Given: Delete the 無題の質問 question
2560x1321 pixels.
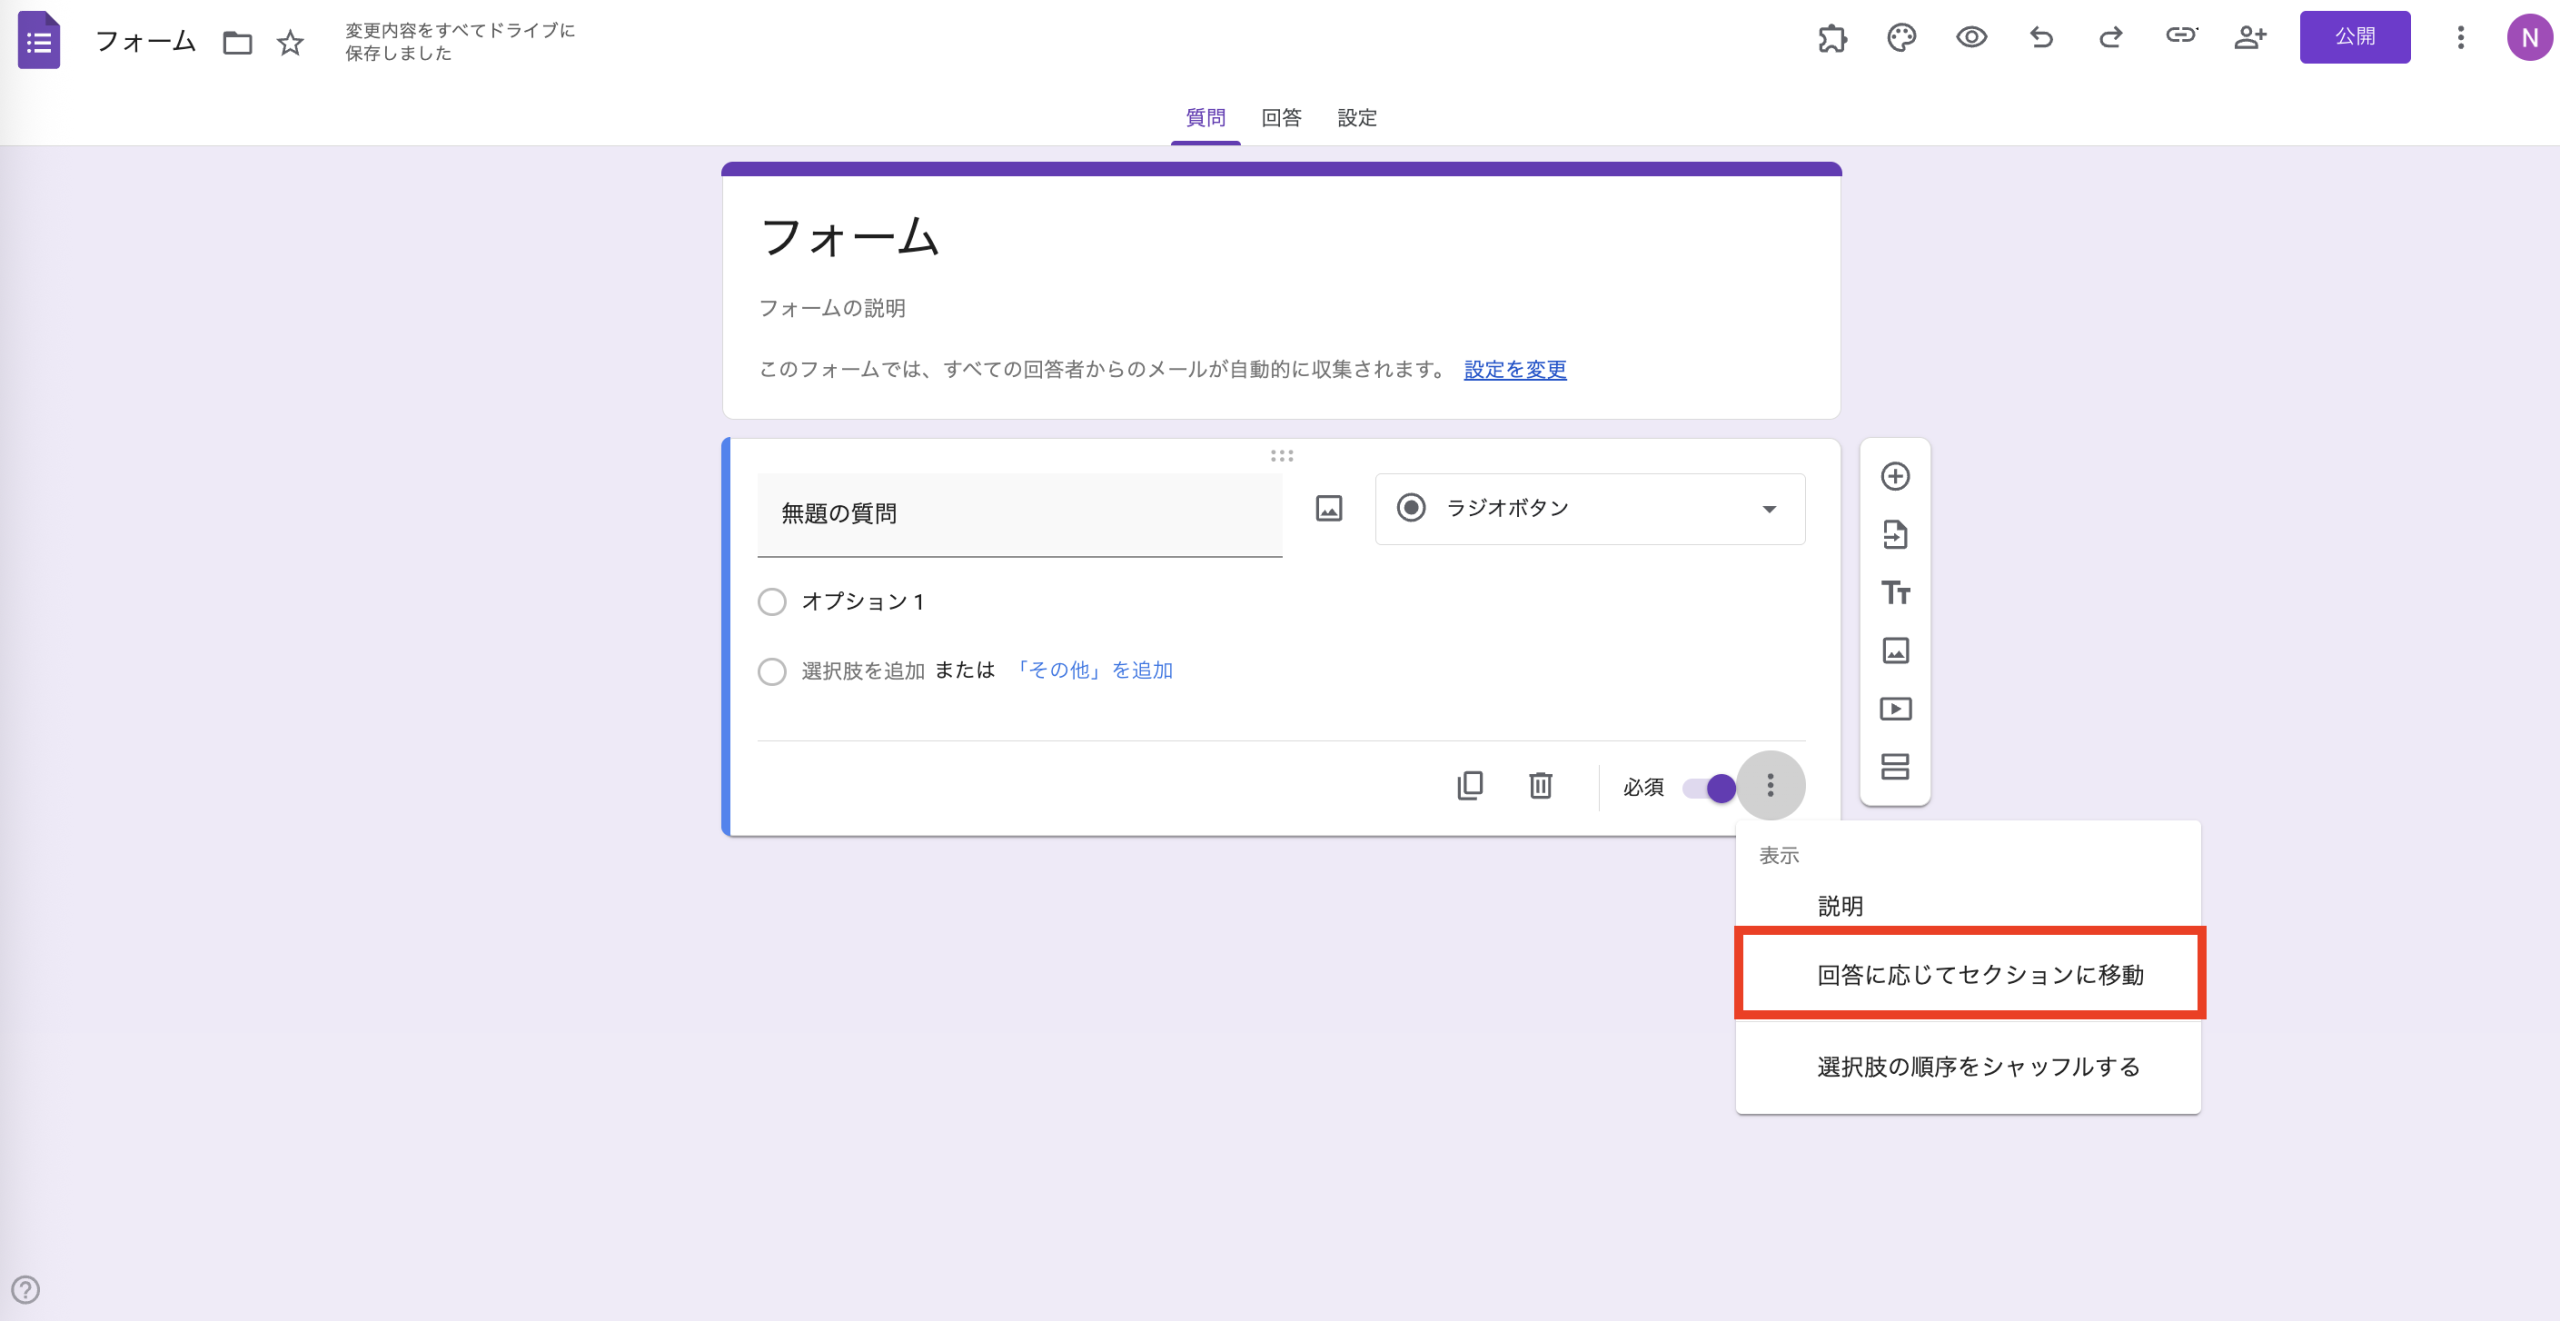Looking at the screenshot, I should [x=1540, y=786].
